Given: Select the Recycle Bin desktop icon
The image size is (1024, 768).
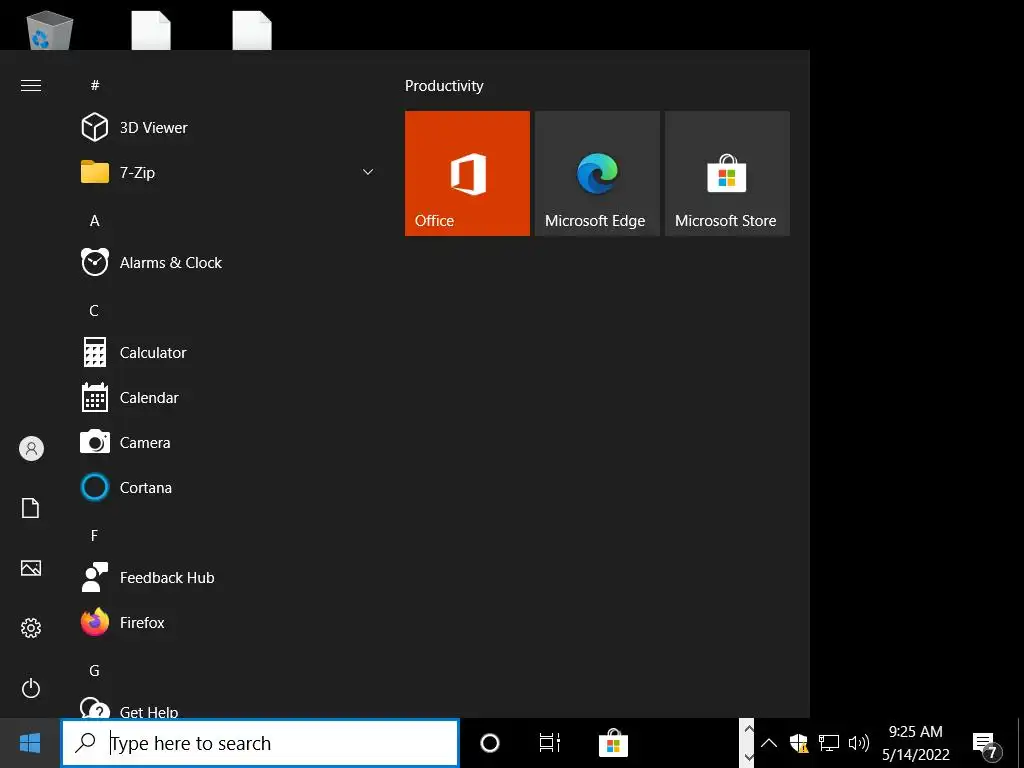Looking at the screenshot, I should [49, 29].
